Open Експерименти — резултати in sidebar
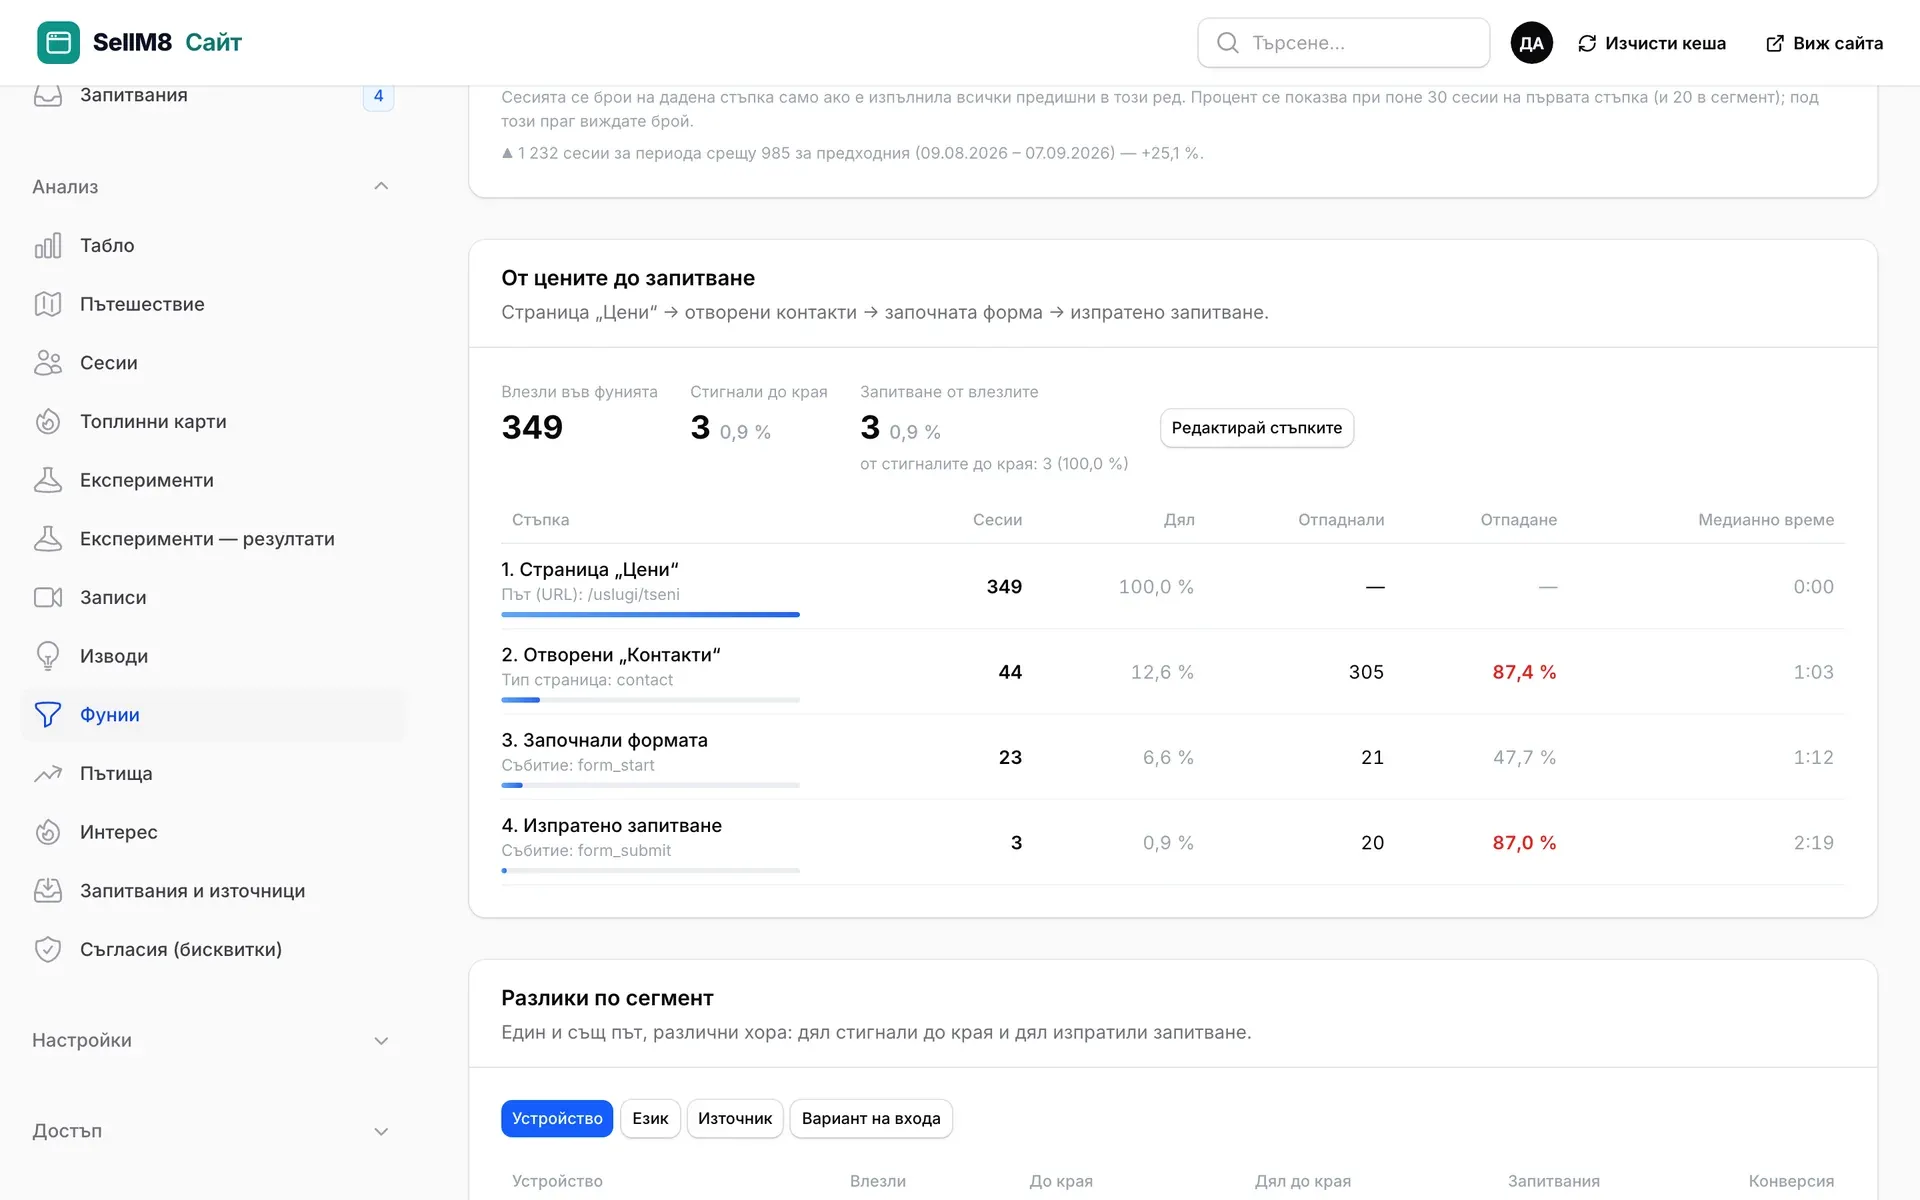 [213, 539]
